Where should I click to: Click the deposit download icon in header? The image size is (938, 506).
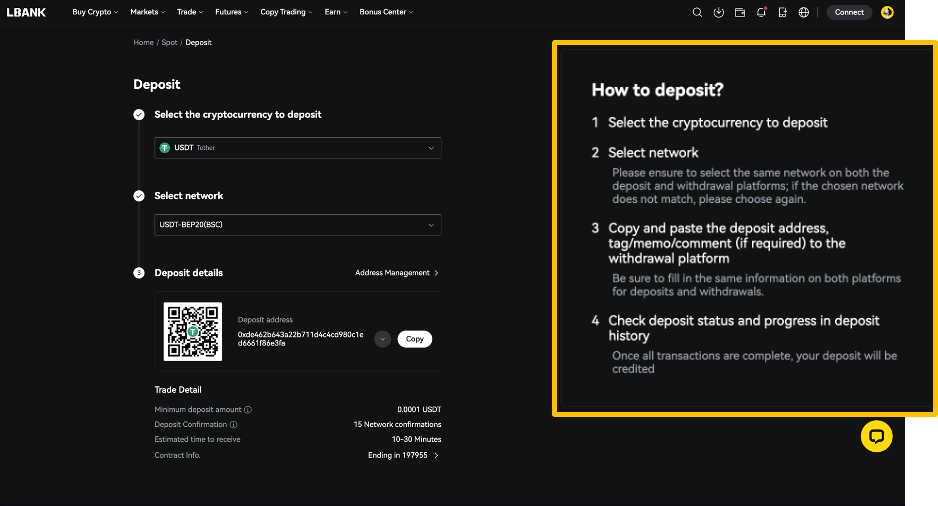tap(718, 12)
